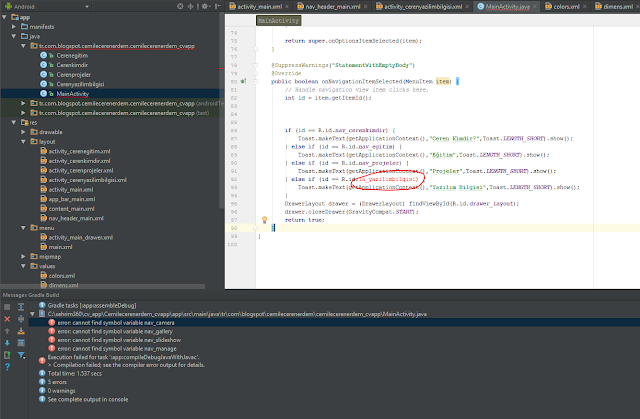Collapse the values folder
Image resolution: width=640 pixels, height=419 pixels.
coord(23,266)
